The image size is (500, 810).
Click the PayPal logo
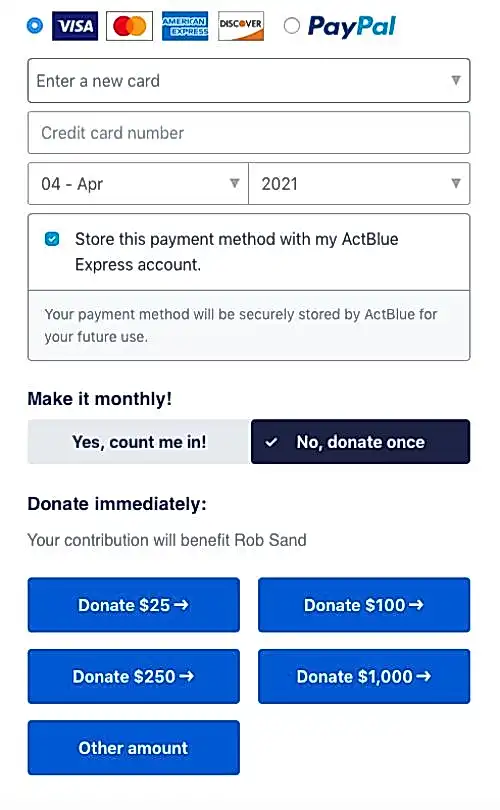click(x=352, y=26)
